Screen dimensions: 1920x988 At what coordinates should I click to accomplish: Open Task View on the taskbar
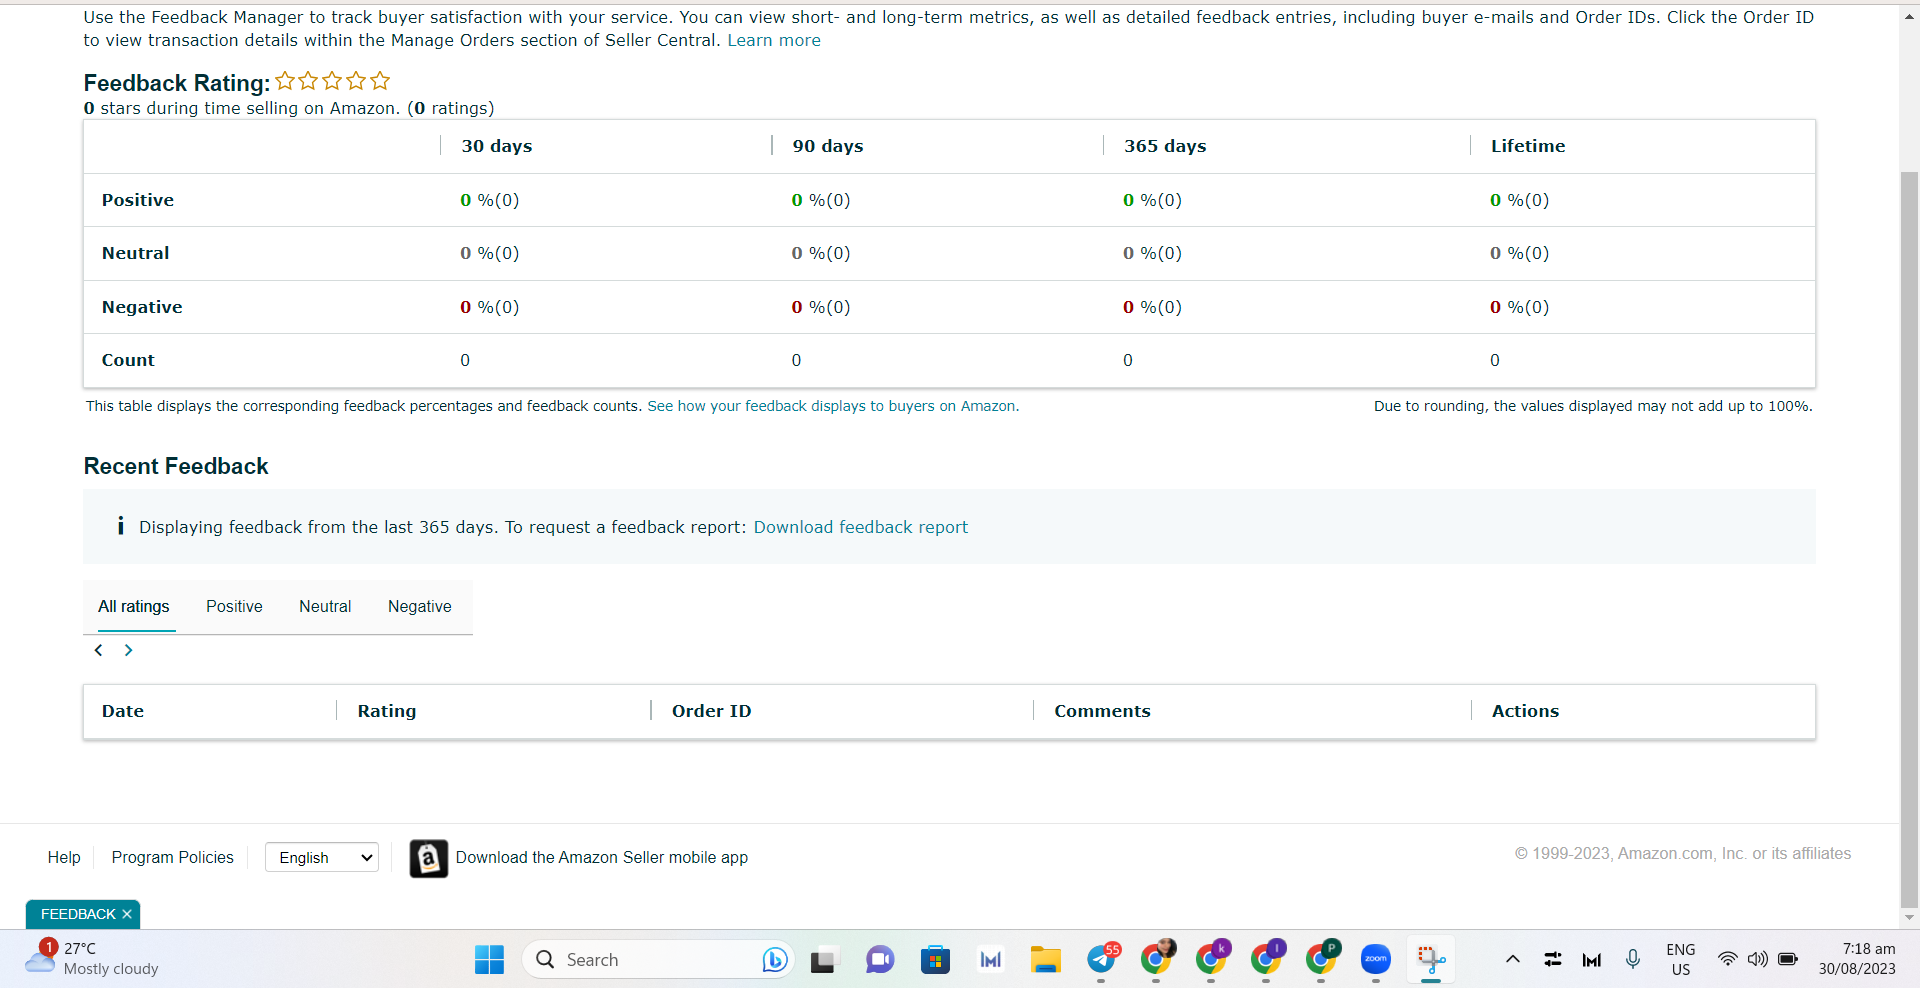[823, 960]
